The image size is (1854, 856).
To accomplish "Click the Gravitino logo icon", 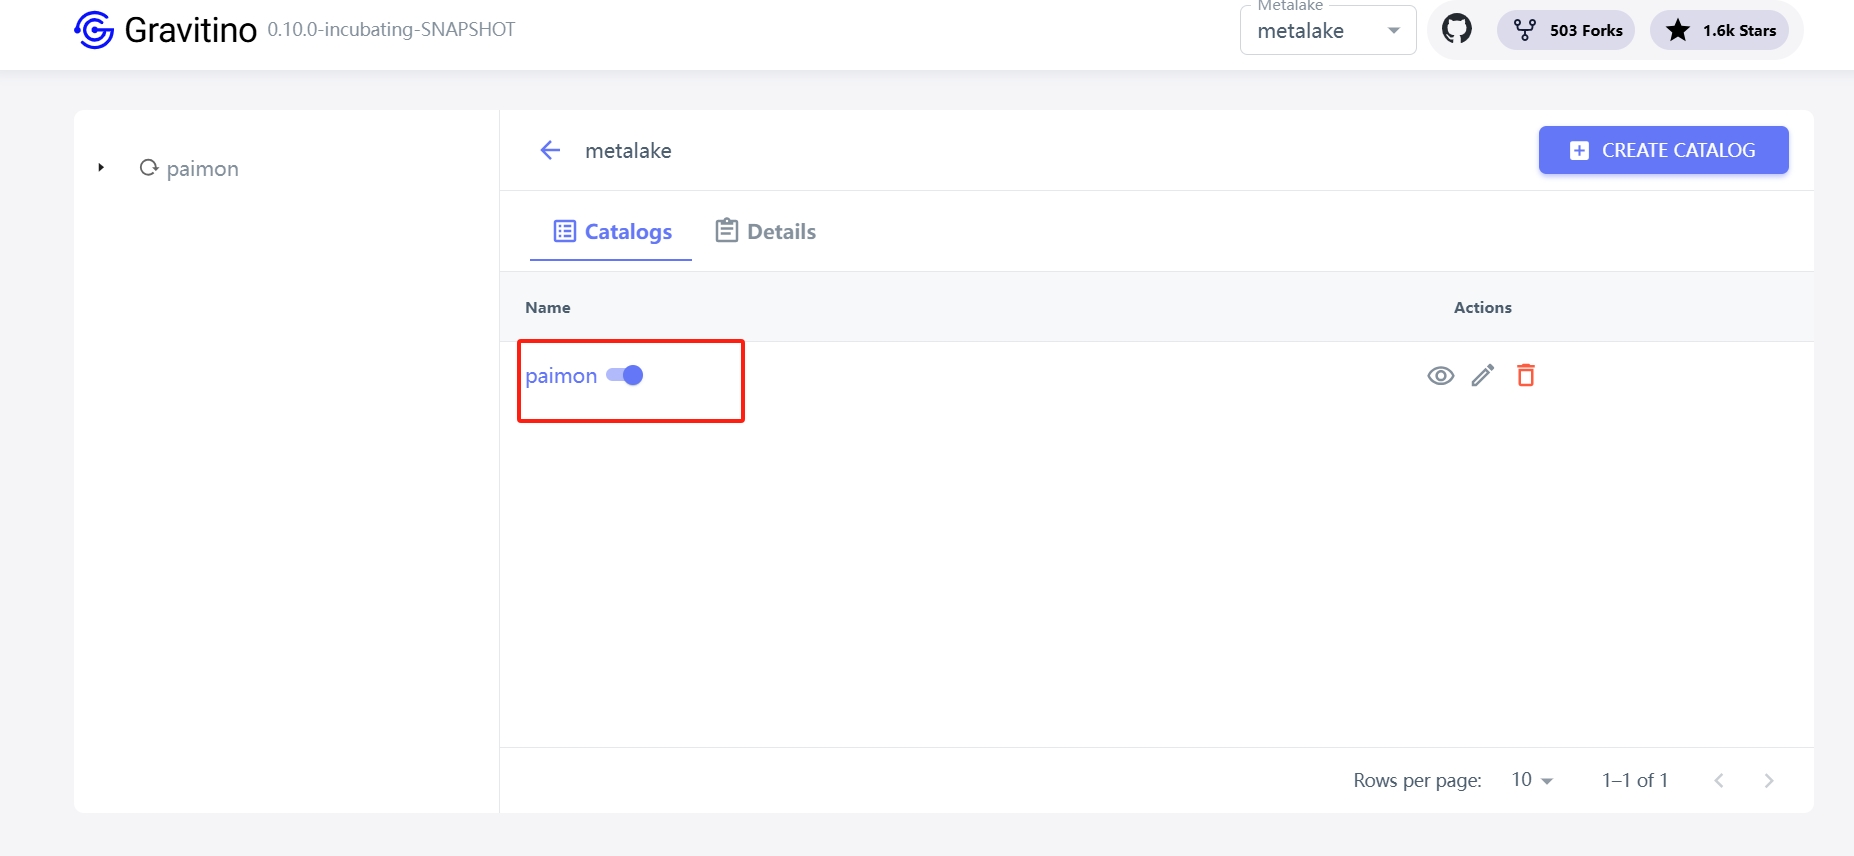I will click(x=94, y=30).
